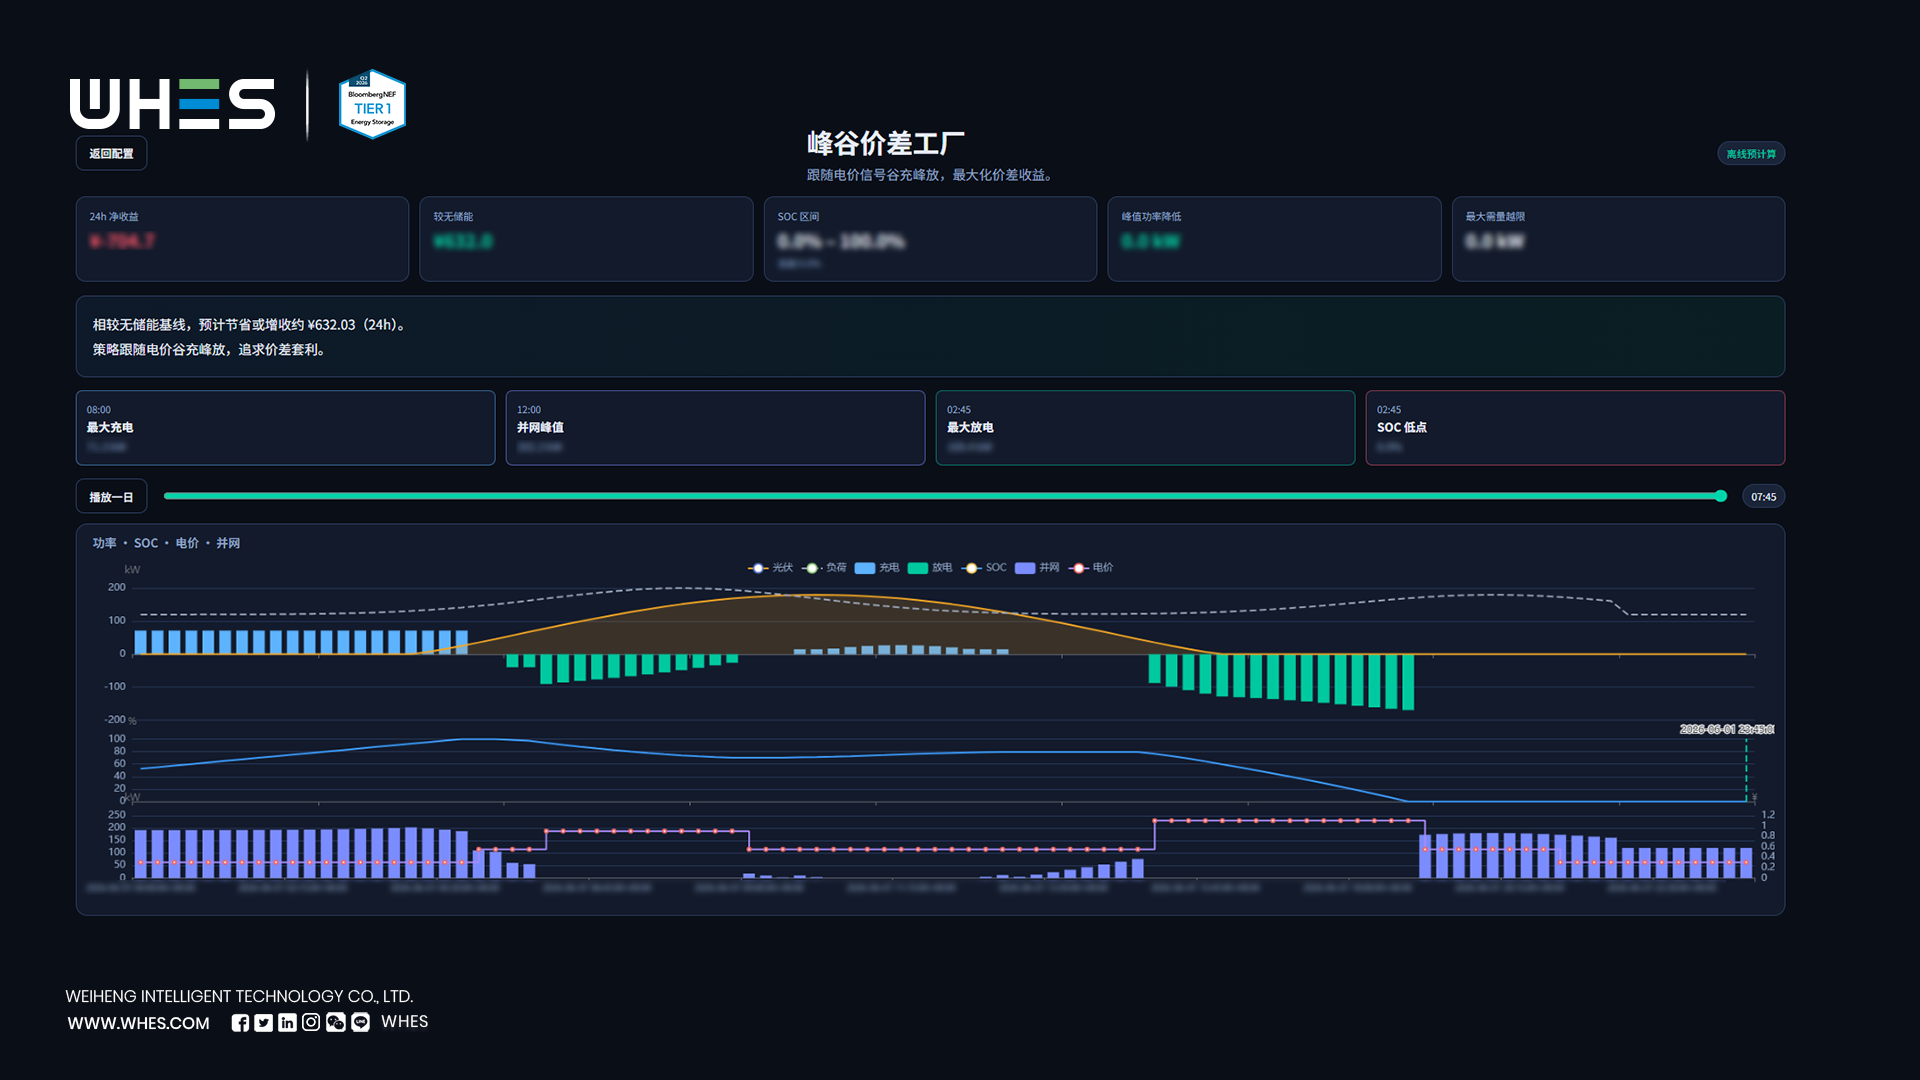Toggle the SOC legend series
The width and height of the screenshot is (1920, 1080).
click(985, 567)
